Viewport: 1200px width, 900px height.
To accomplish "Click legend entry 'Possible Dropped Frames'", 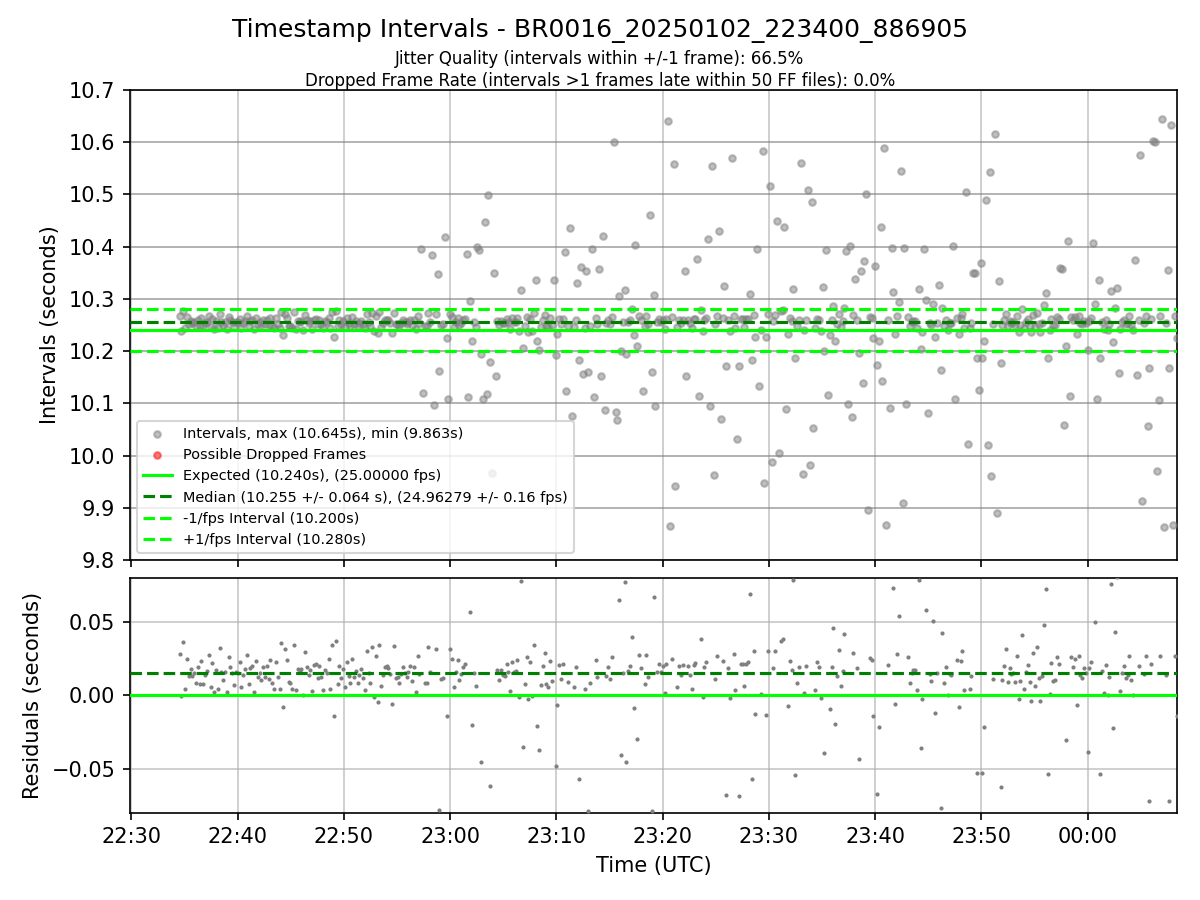I will pos(274,454).
